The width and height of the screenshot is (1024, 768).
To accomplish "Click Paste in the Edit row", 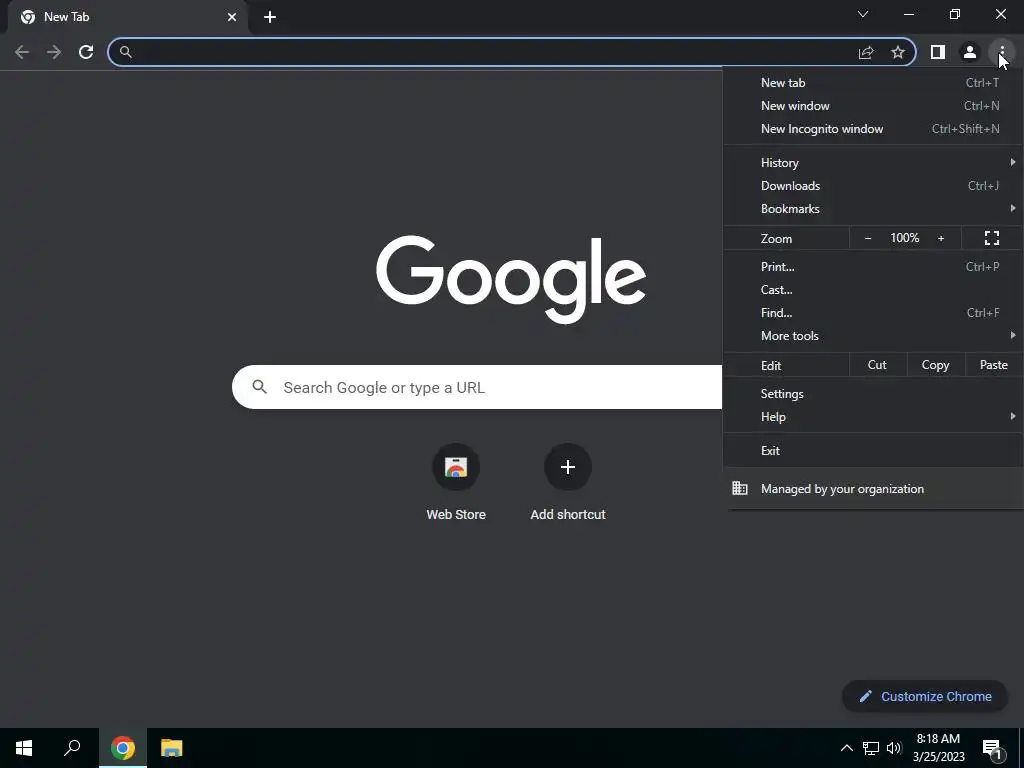I will (993, 365).
